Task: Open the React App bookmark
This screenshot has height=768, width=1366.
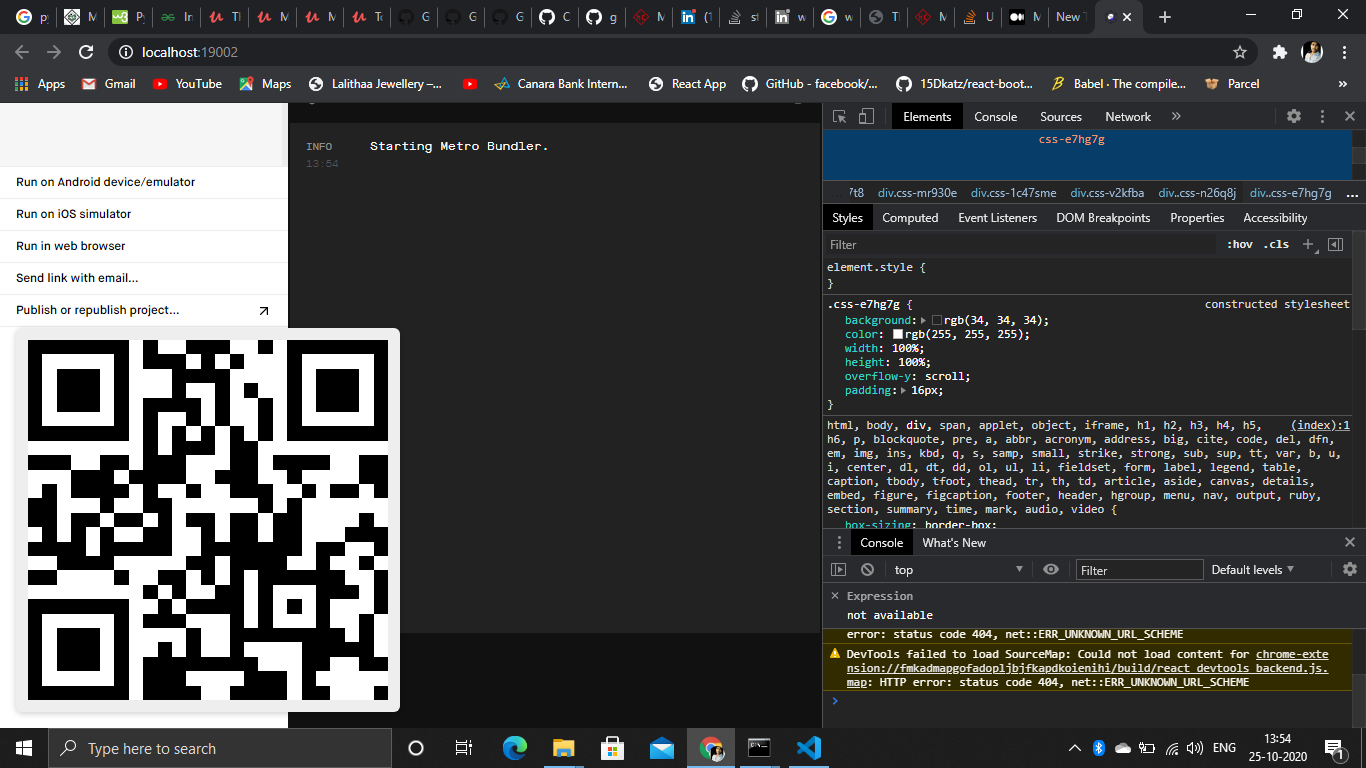Action: pos(687,84)
